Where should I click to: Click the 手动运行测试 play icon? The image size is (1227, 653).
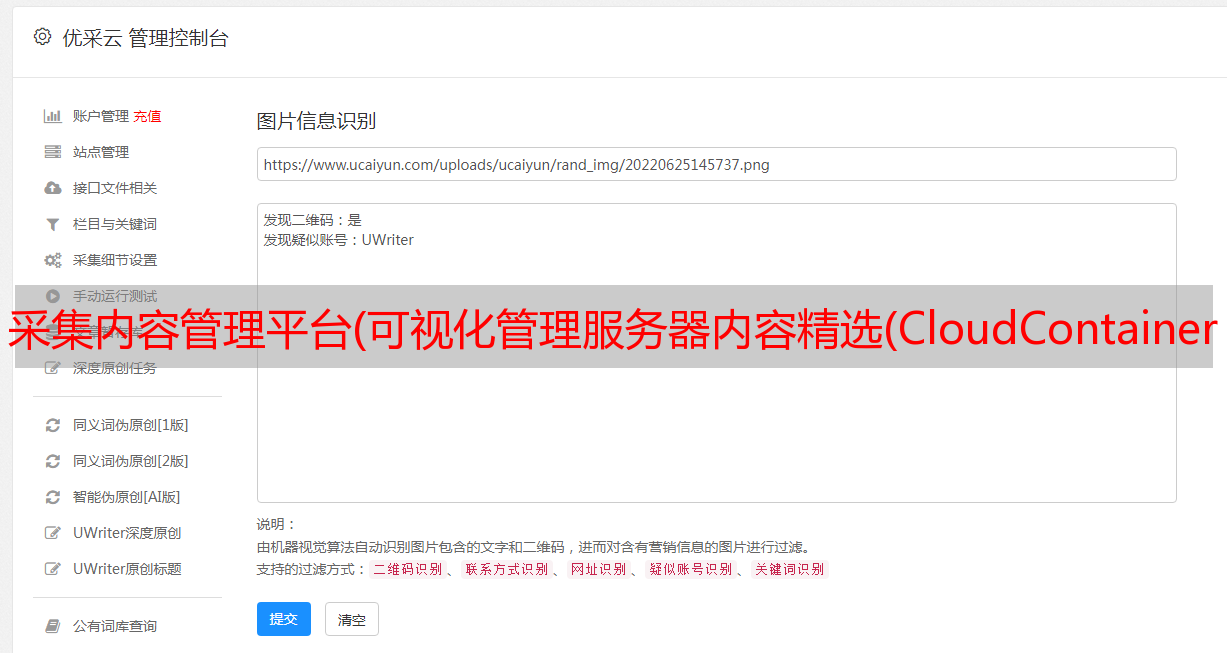53,296
